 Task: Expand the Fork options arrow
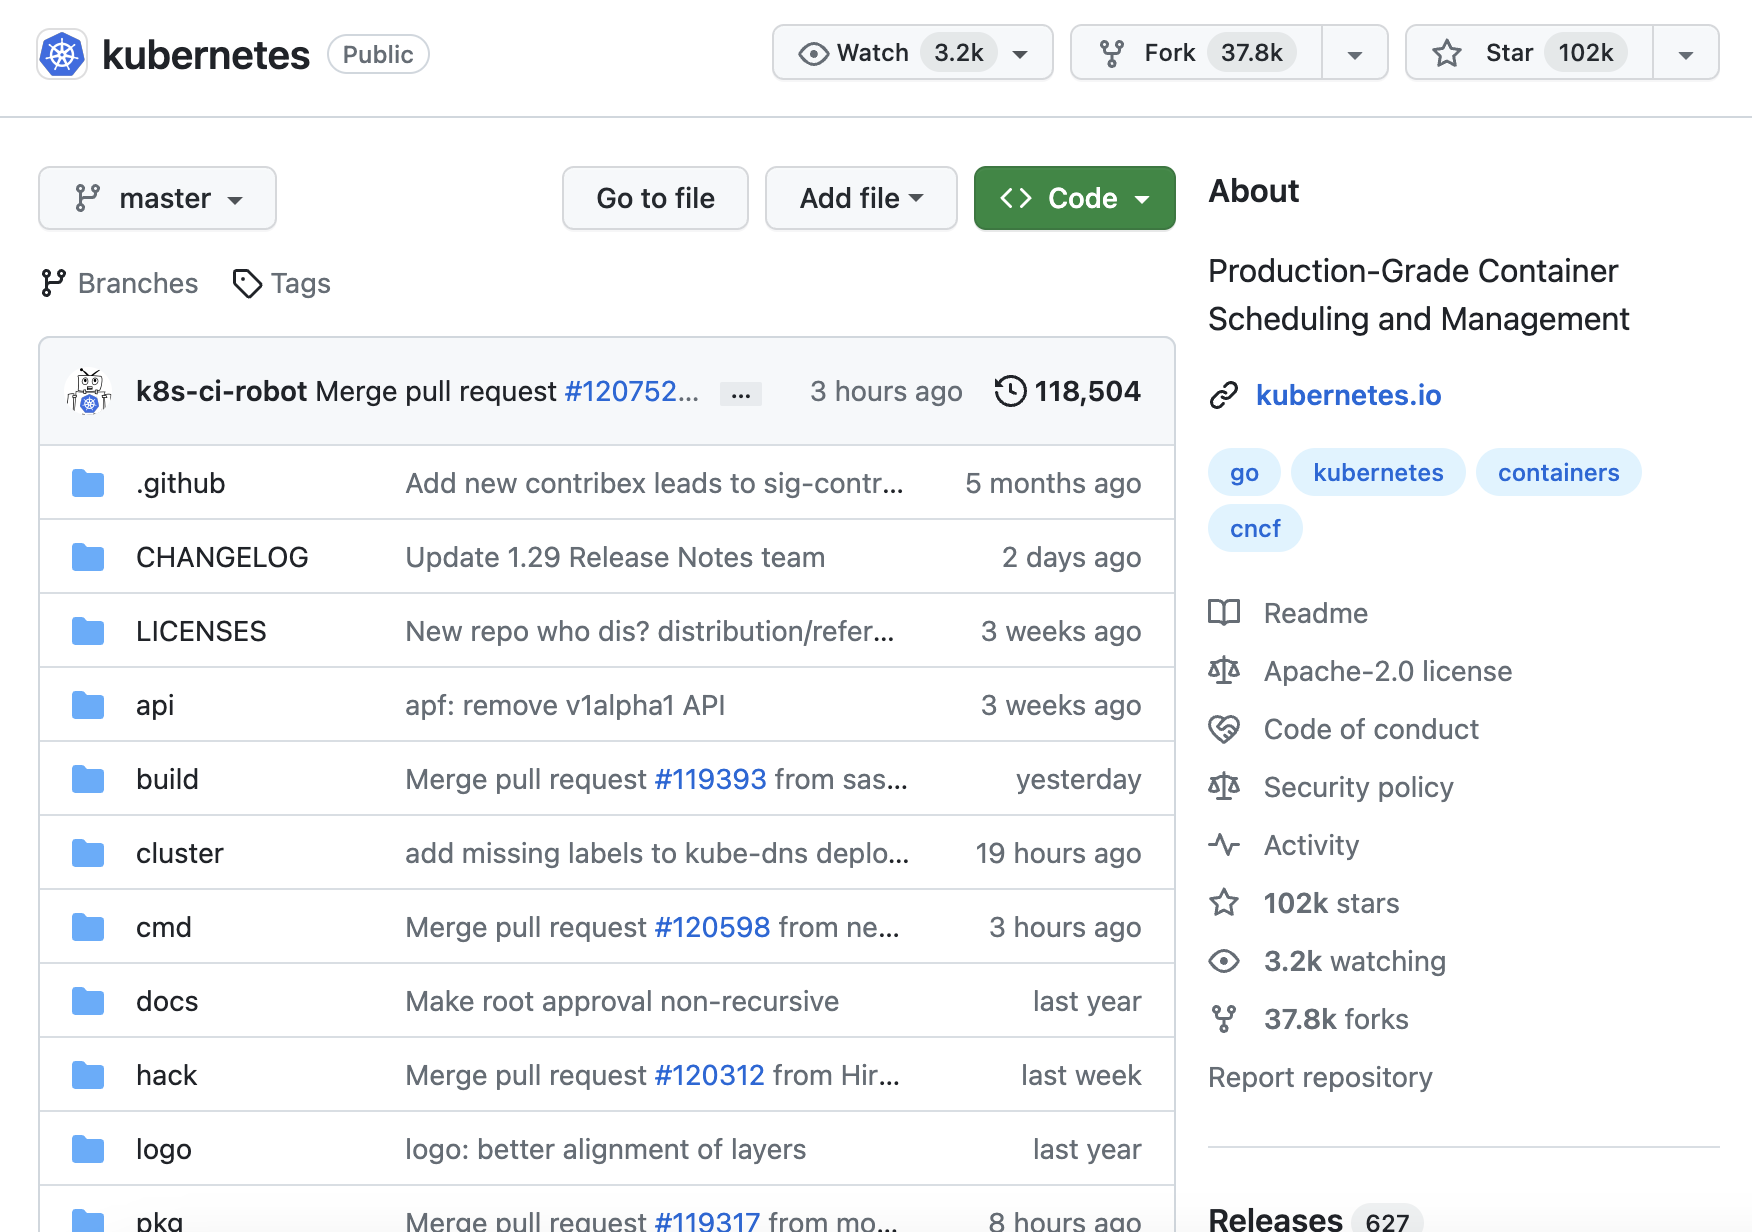1355,53
